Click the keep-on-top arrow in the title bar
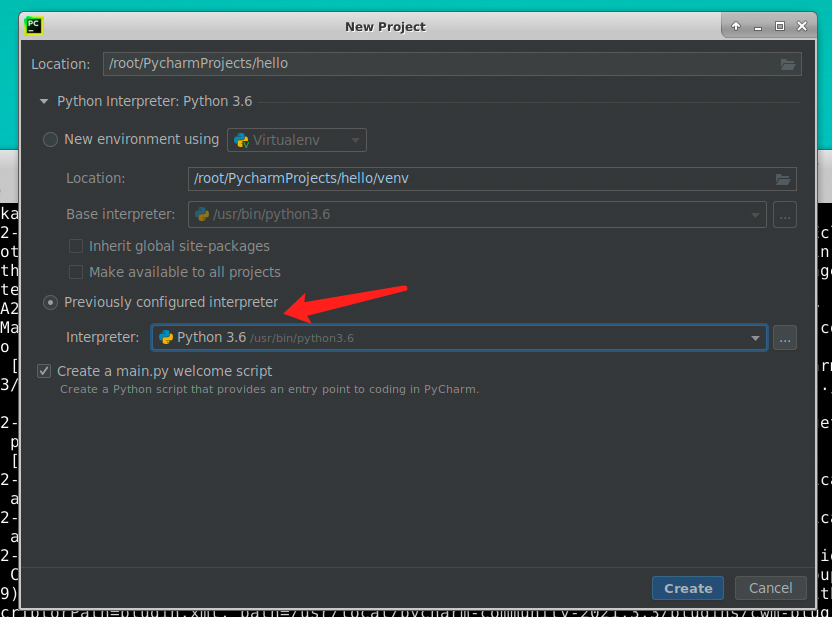 736,26
